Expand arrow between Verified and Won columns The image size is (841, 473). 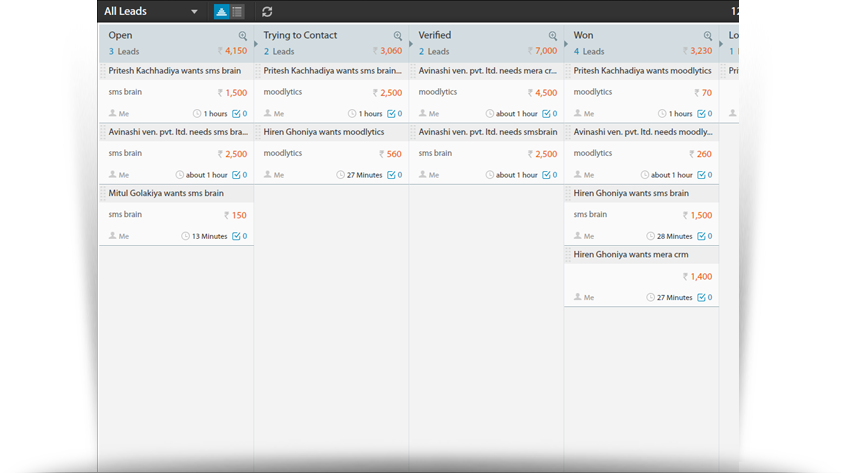[x=564, y=42]
